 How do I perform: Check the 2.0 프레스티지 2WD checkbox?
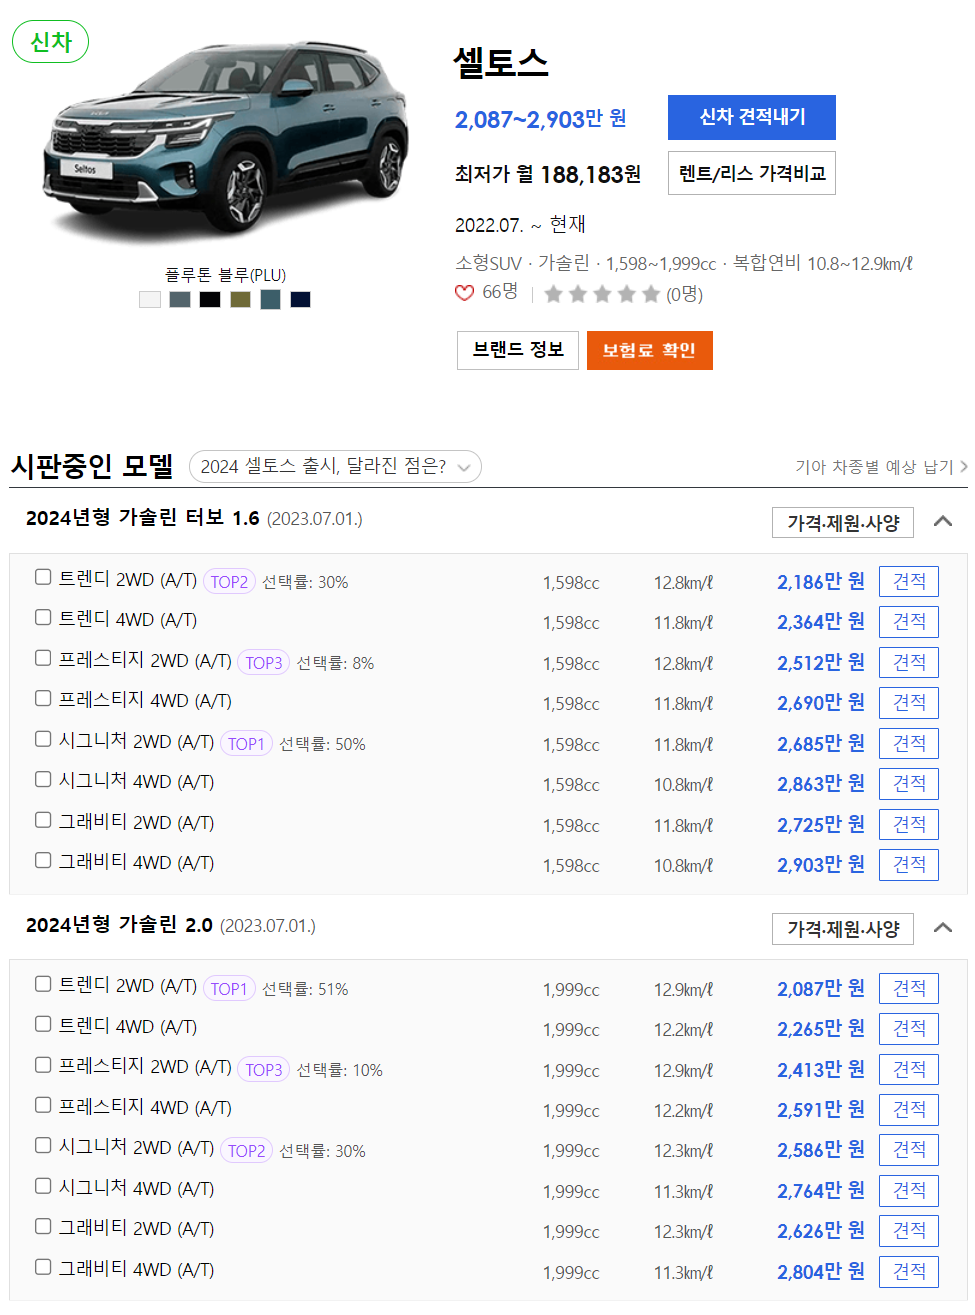coord(43,1065)
